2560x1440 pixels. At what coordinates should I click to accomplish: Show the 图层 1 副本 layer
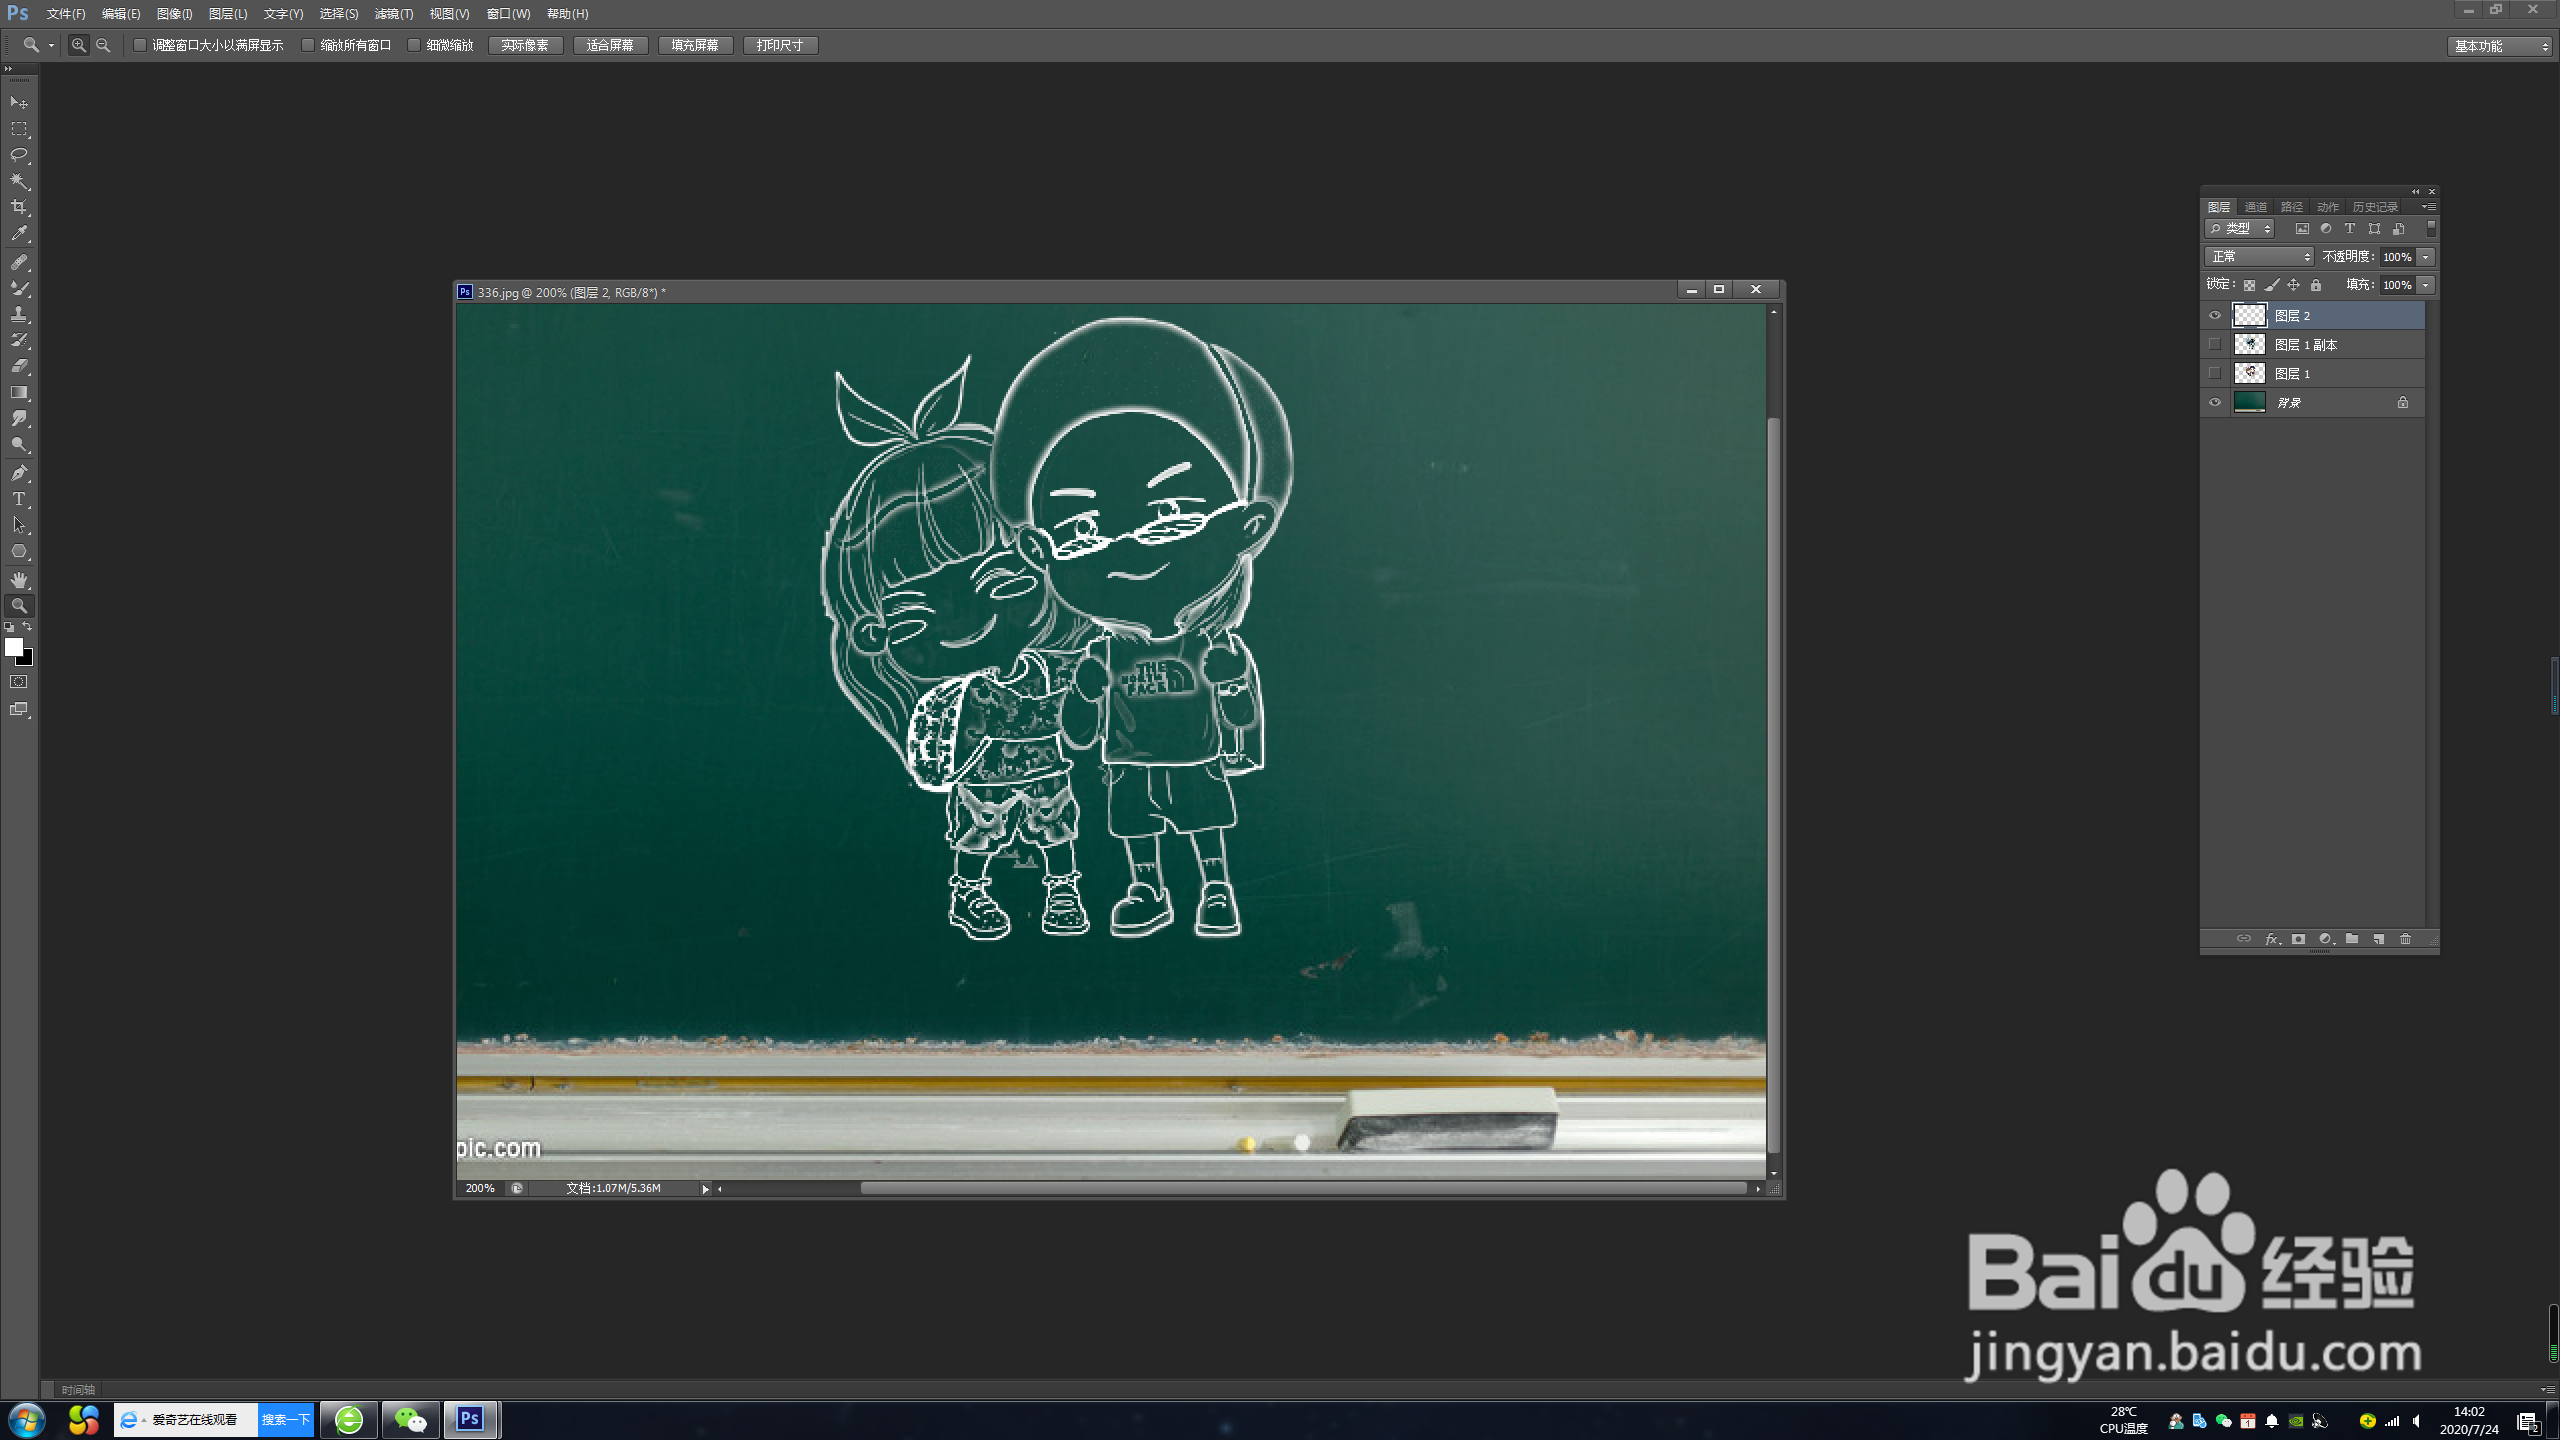pyautogui.click(x=2214, y=344)
